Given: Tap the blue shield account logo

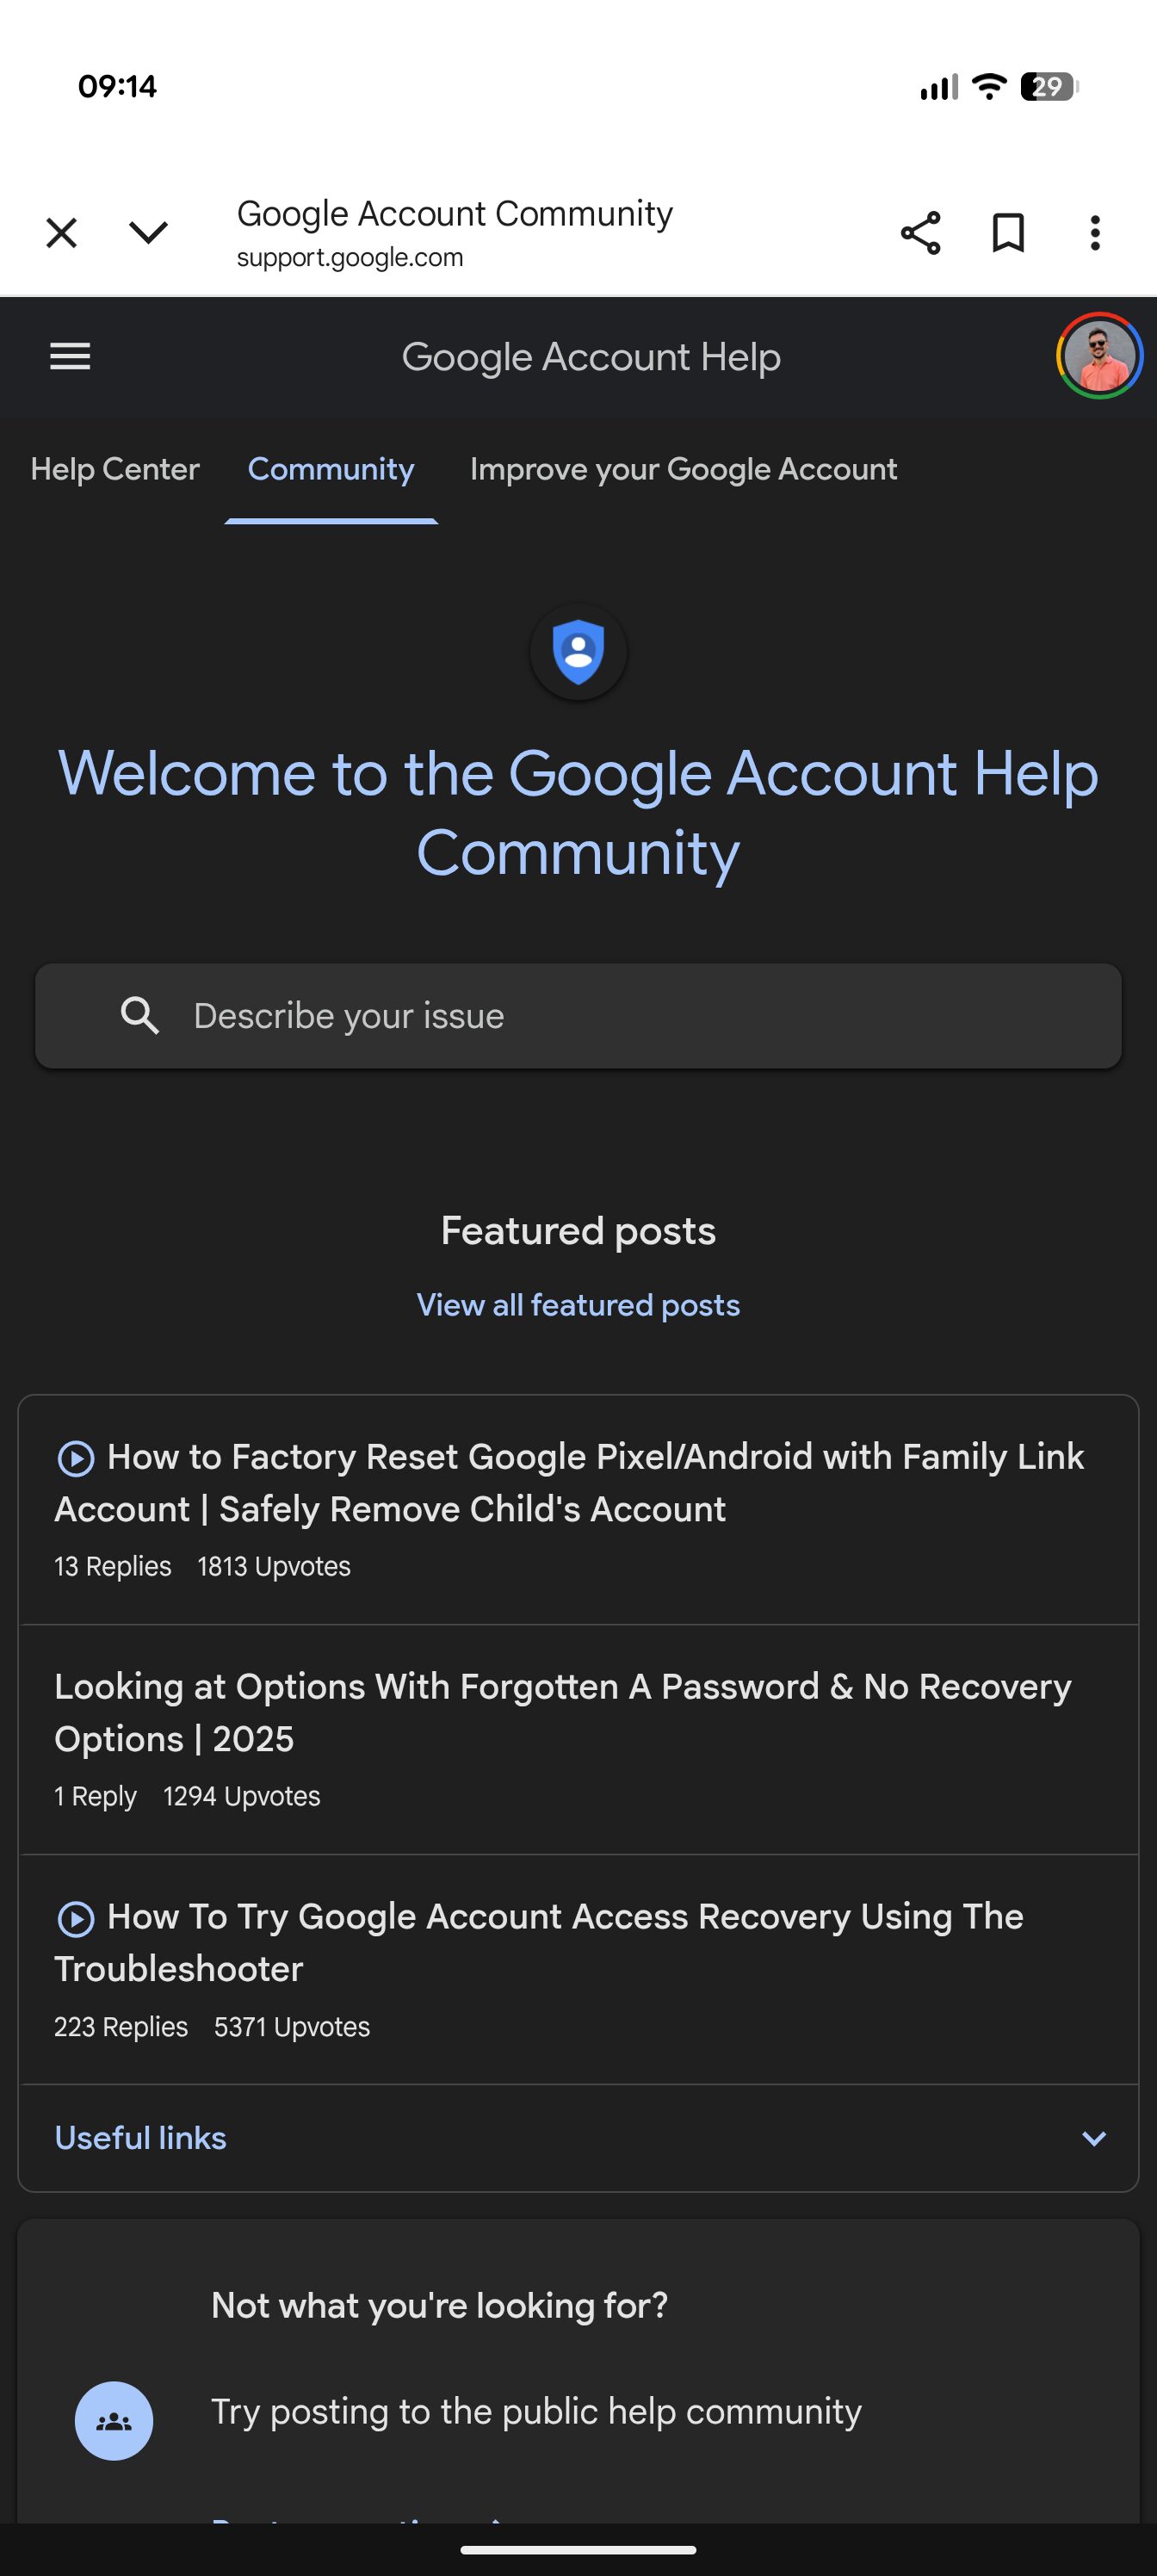Looking at the screenshot, I should coord(578,652).
